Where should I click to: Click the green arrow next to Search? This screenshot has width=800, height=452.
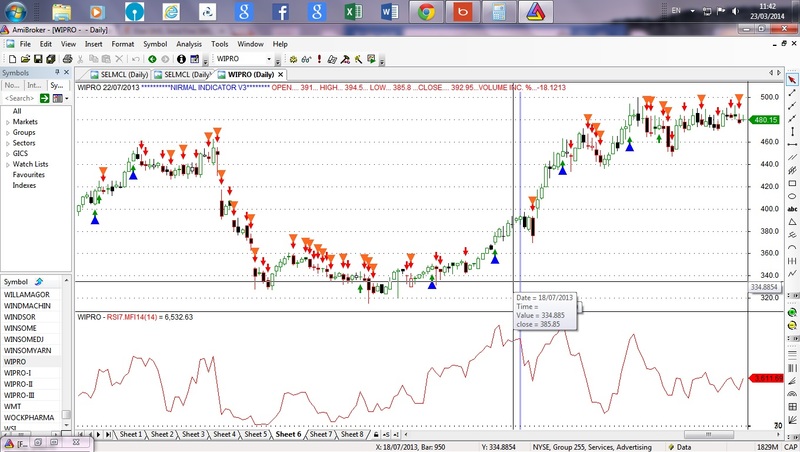[x=44, y=98]
